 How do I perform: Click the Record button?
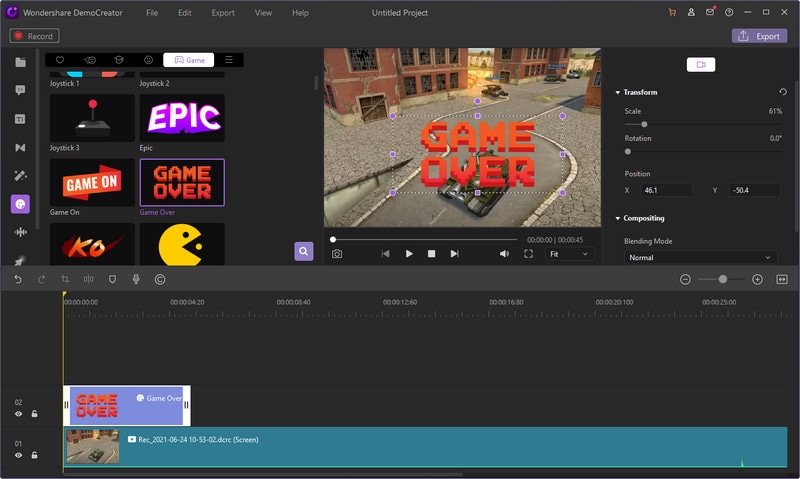(34, 36)
